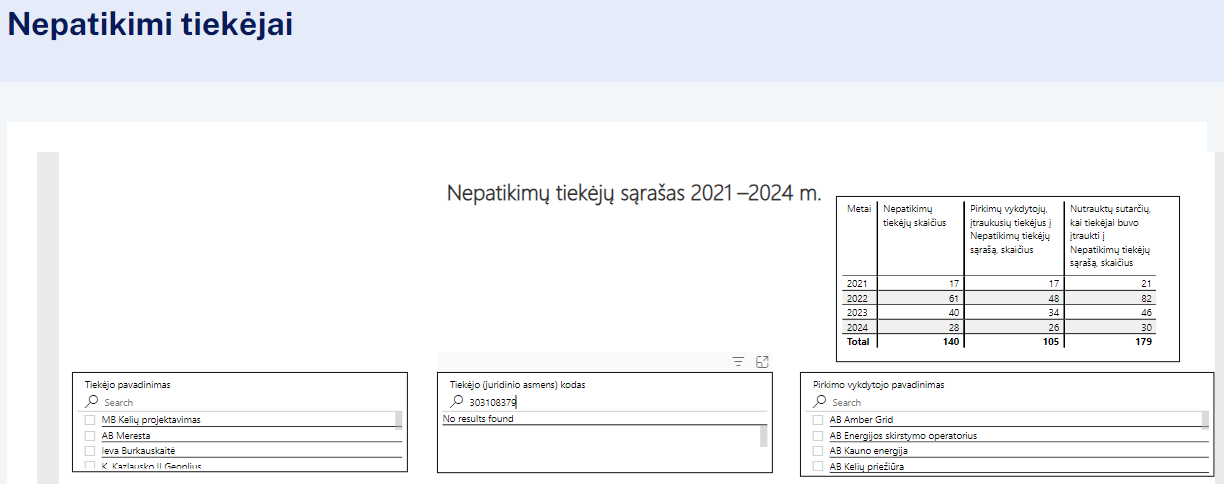
Task: Check the AB Kelių priežiūra checkbox
Action: tap(819, 466)
